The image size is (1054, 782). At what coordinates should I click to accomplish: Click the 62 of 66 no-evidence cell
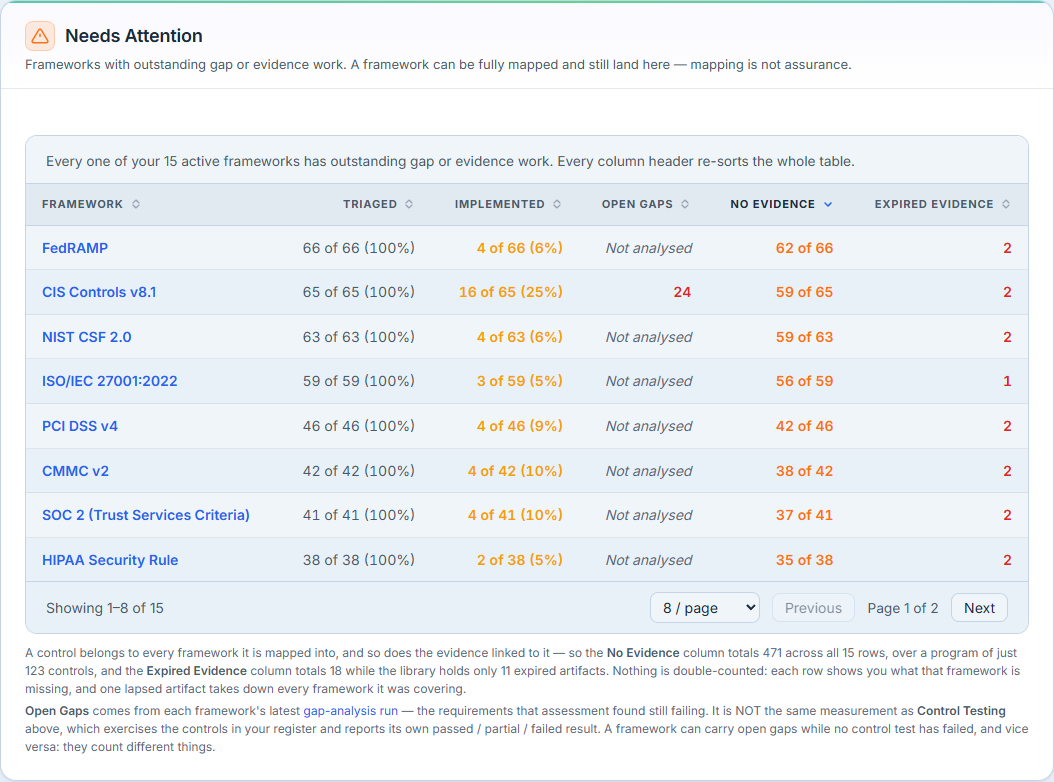pos(804,248)
